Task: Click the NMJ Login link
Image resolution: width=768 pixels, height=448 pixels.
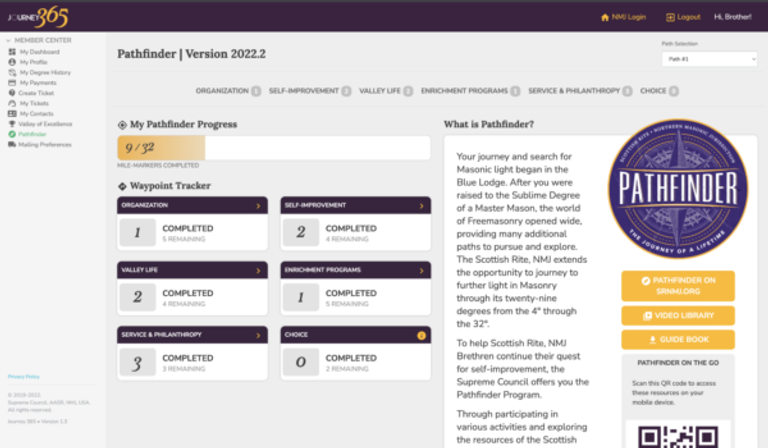Action: coord(624,17)
